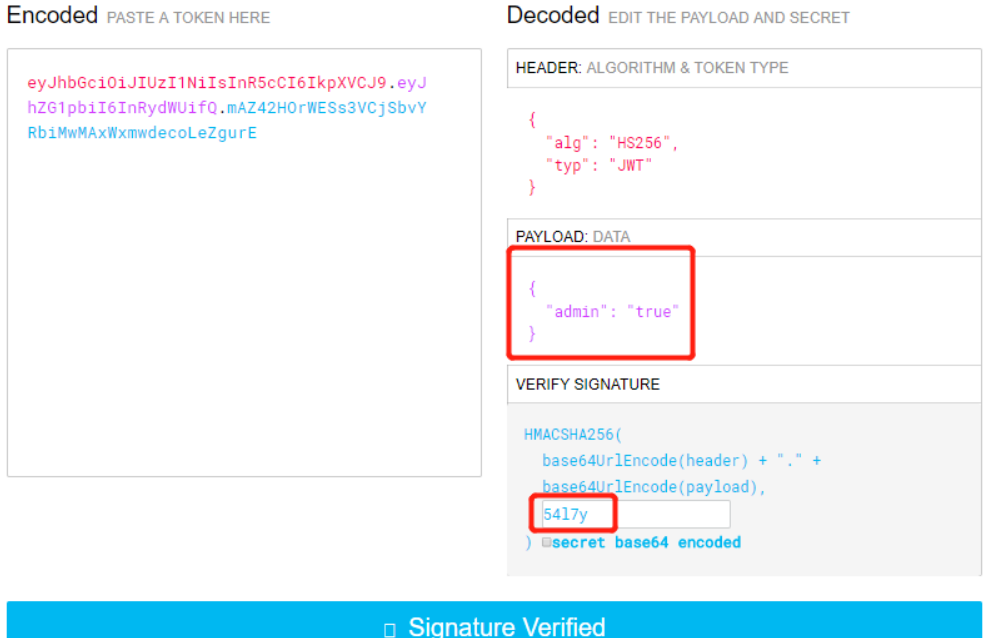Toggle the secret base64 encoded checkbox
This screenshot has height=638, width=987.
tap(546, 542)
